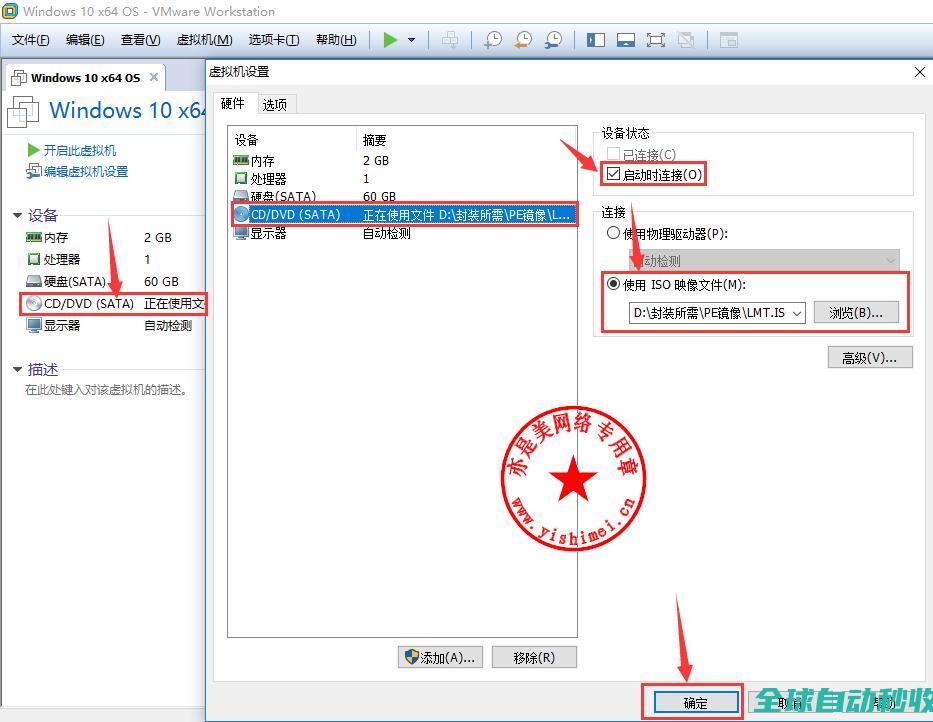Open the power options dropdown arrow
The height and width of the screenshot is (722, 933).
point(411,40)
